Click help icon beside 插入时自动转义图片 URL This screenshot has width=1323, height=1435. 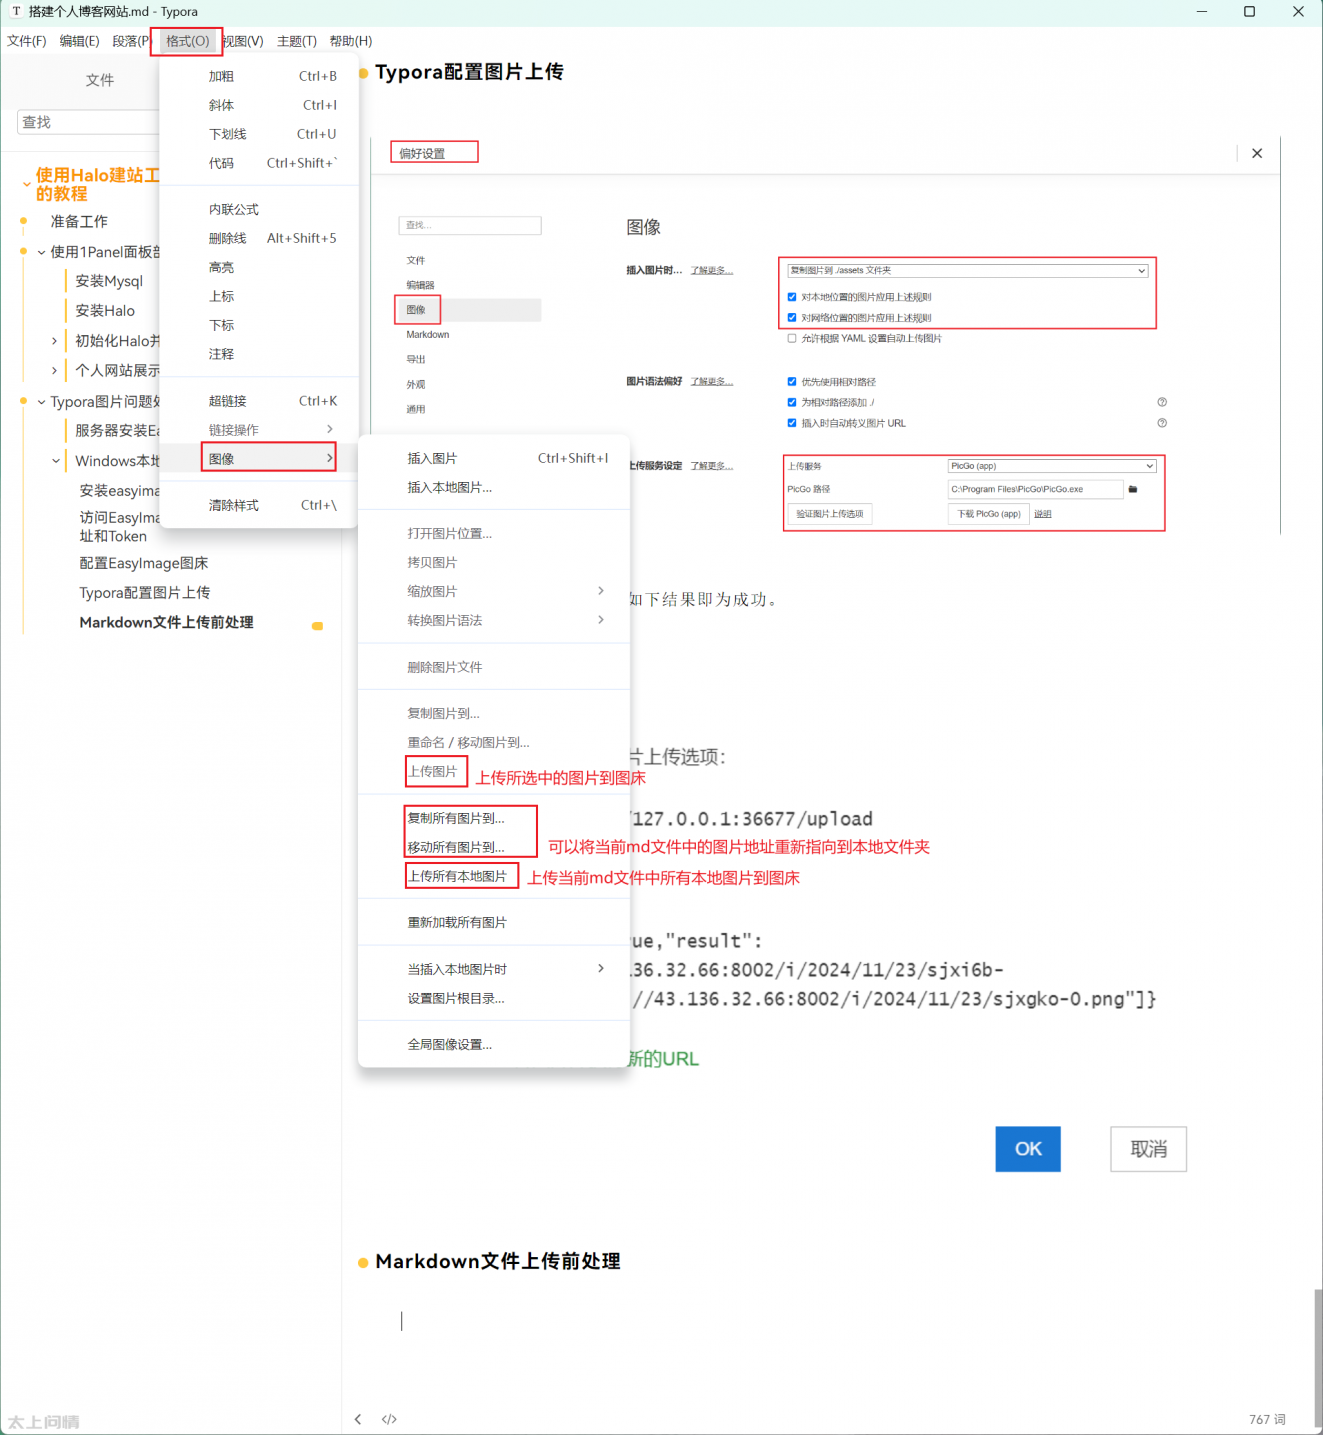click(1162, 423)
